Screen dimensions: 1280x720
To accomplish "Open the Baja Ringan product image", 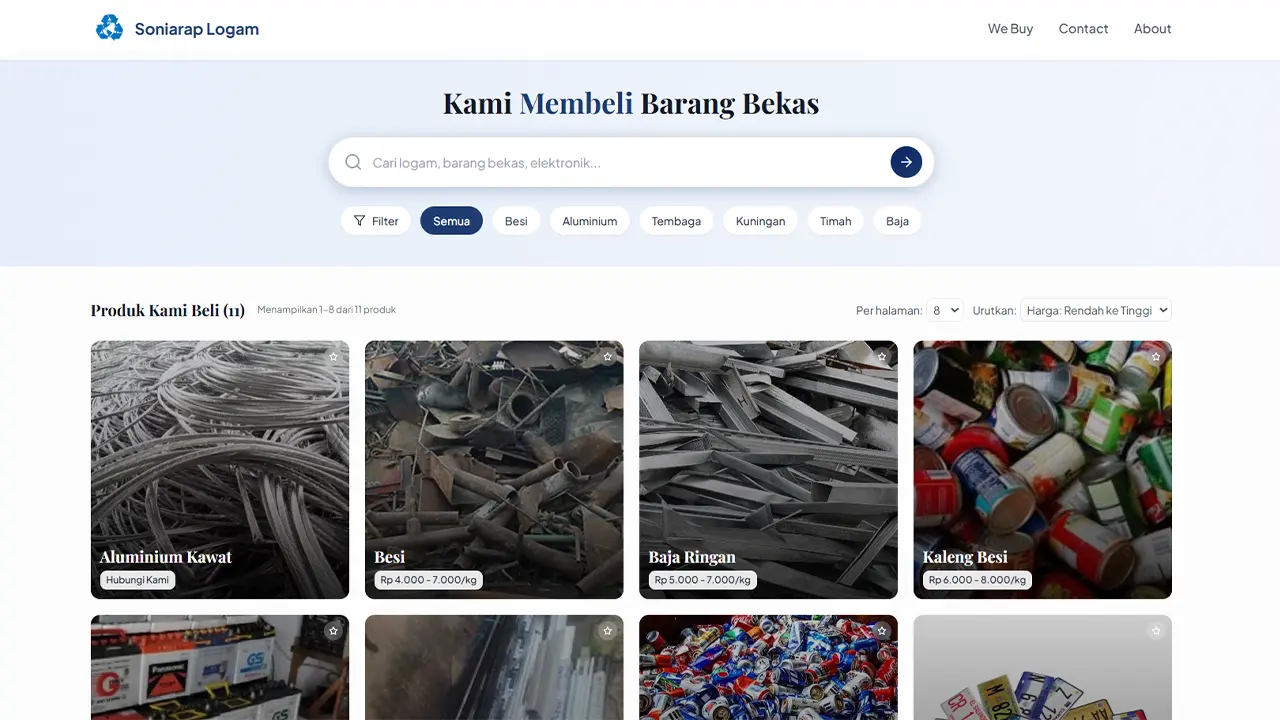I will coord(768,470).
